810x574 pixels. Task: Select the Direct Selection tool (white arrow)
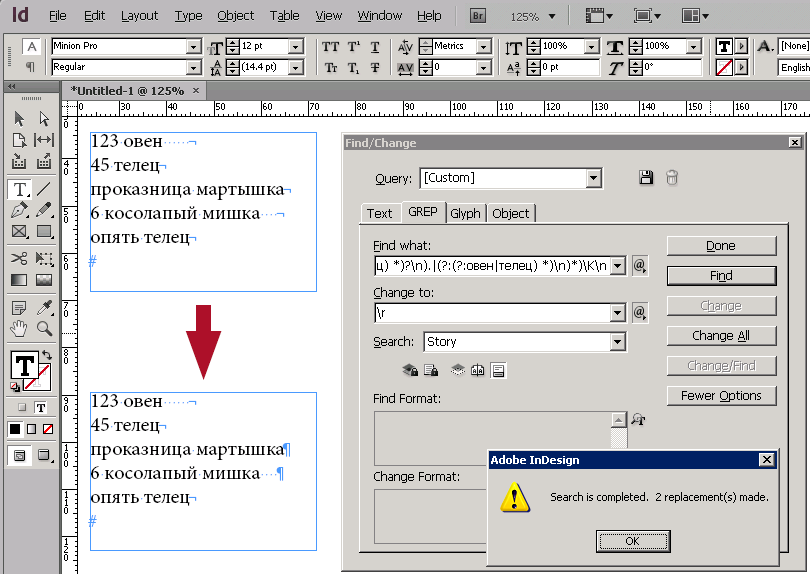coord(44,119)
